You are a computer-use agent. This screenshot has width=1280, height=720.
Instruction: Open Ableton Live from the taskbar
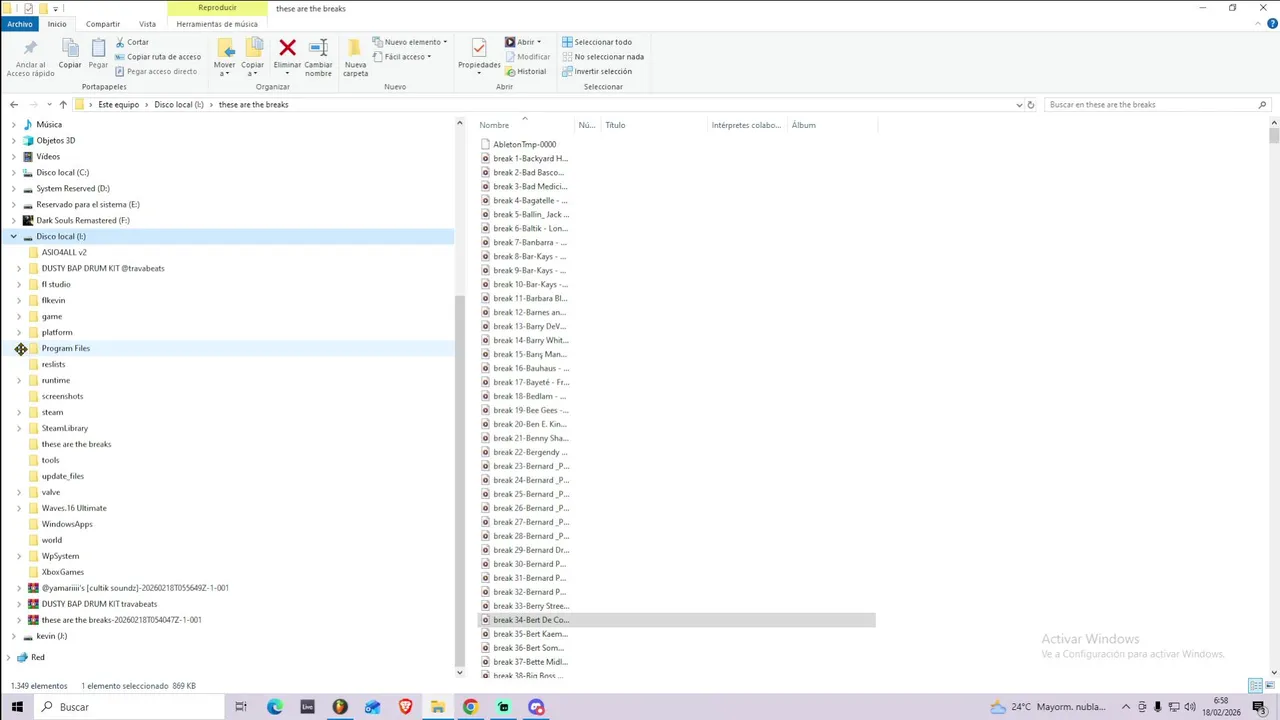307,707
